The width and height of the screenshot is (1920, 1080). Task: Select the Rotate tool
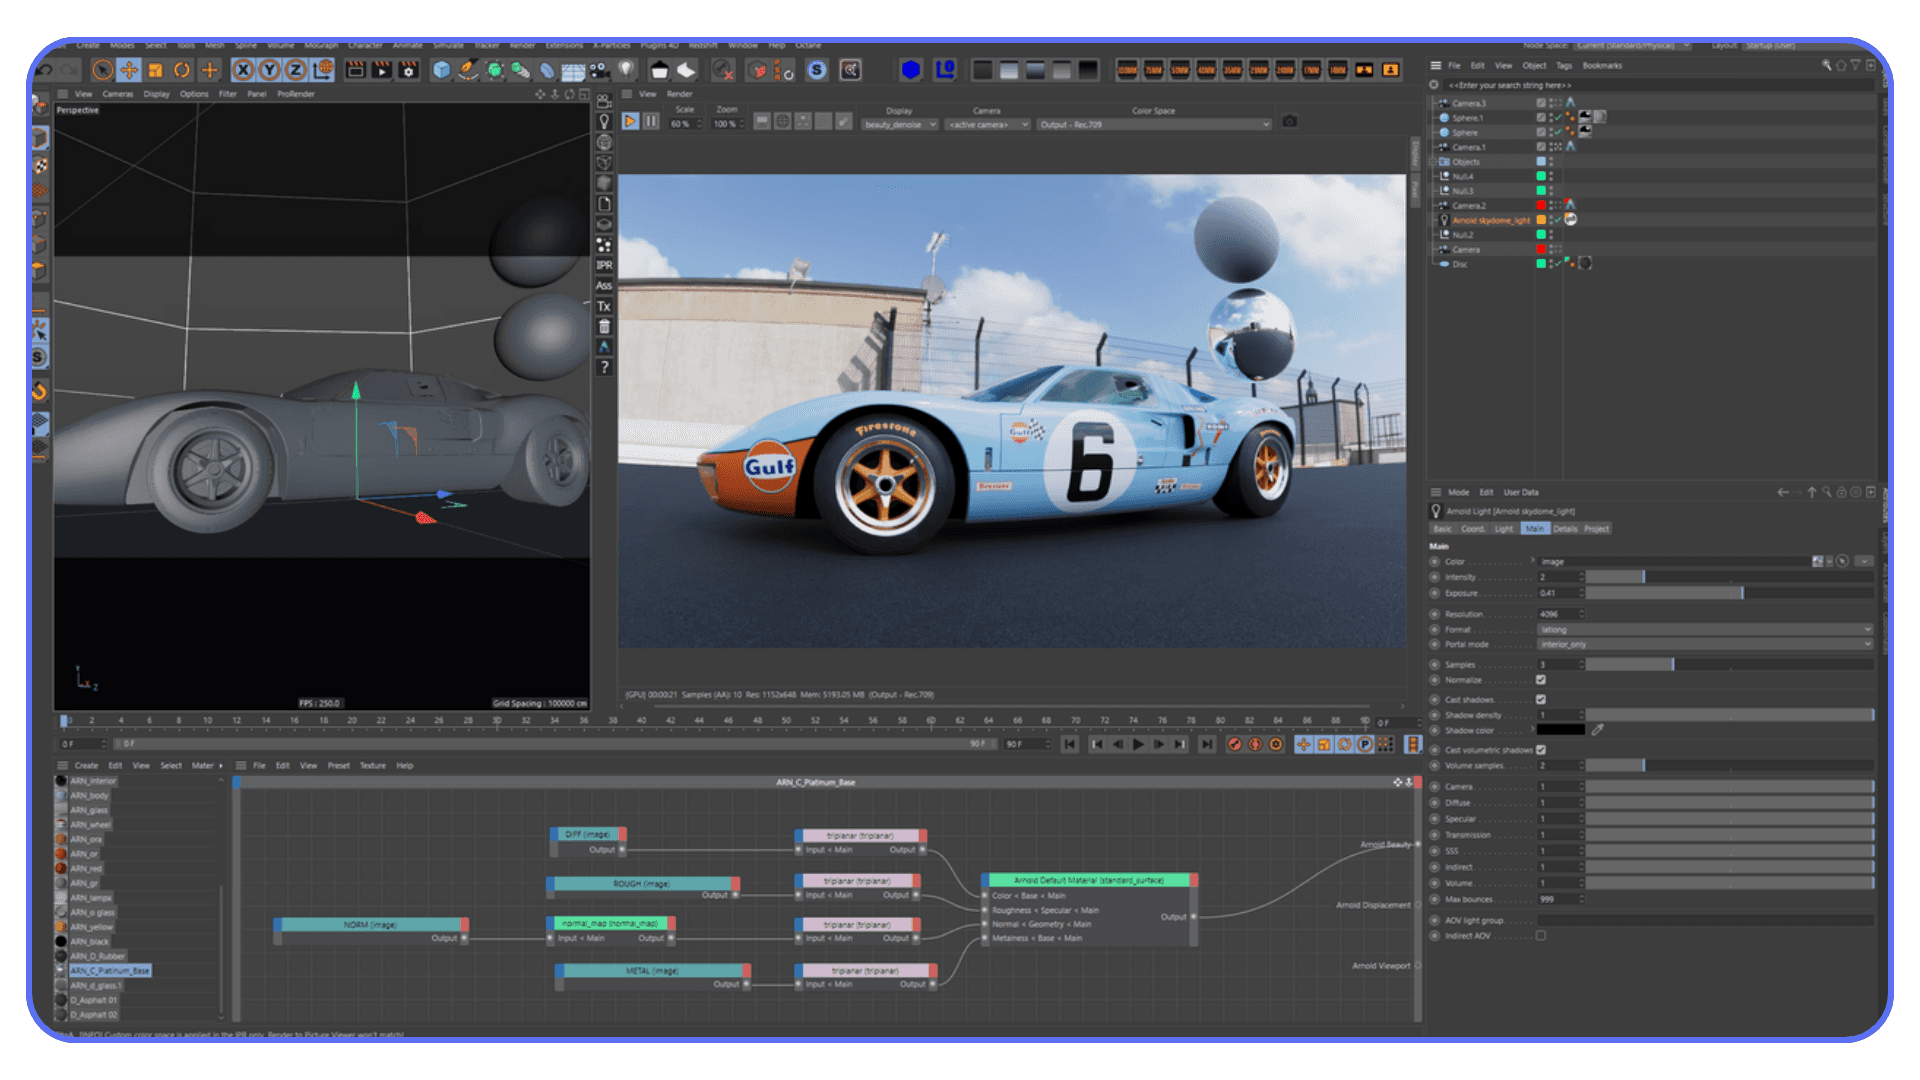180,69
